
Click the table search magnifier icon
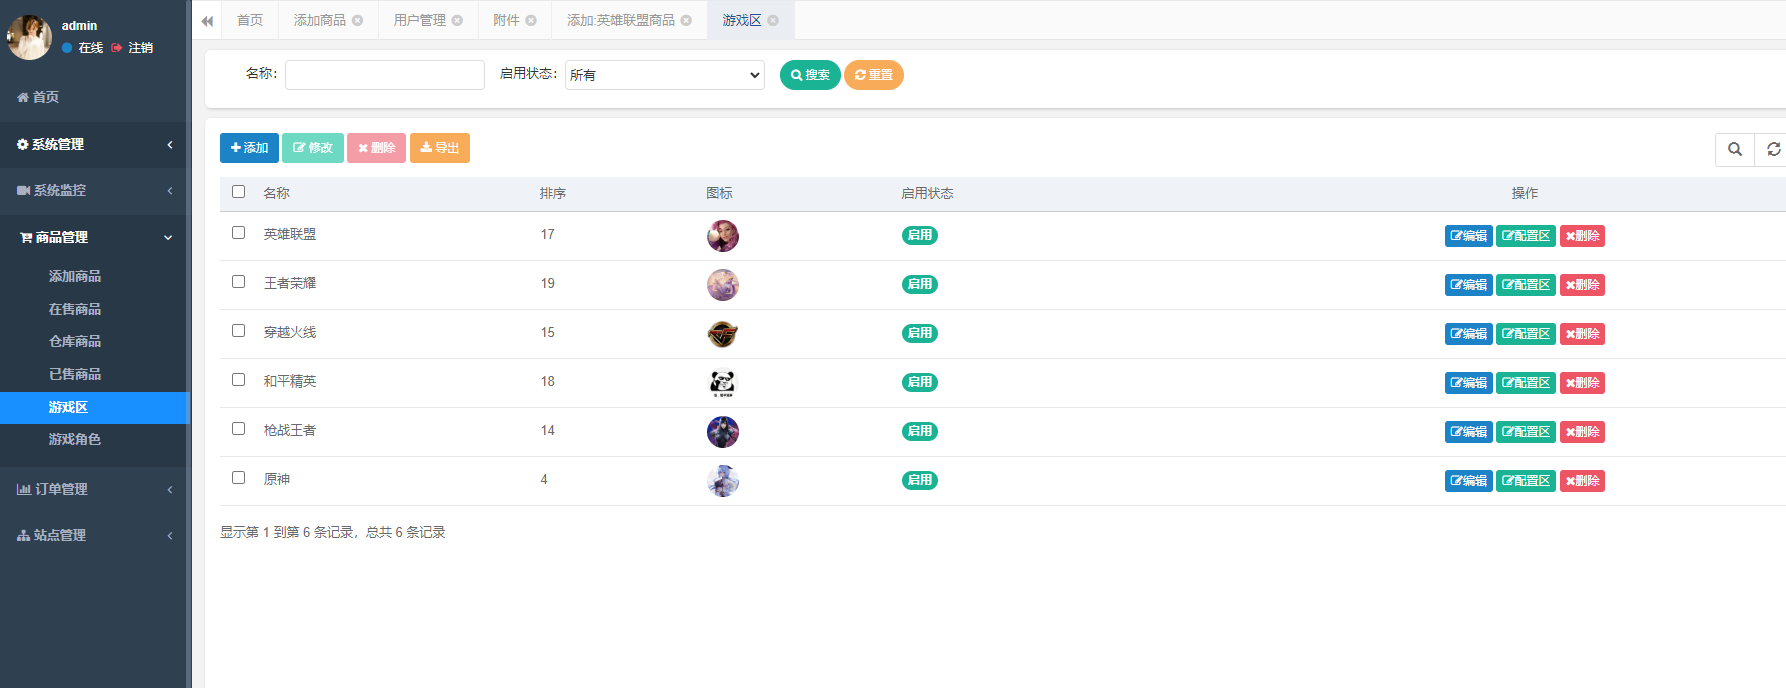click(x=1735, y=149)
